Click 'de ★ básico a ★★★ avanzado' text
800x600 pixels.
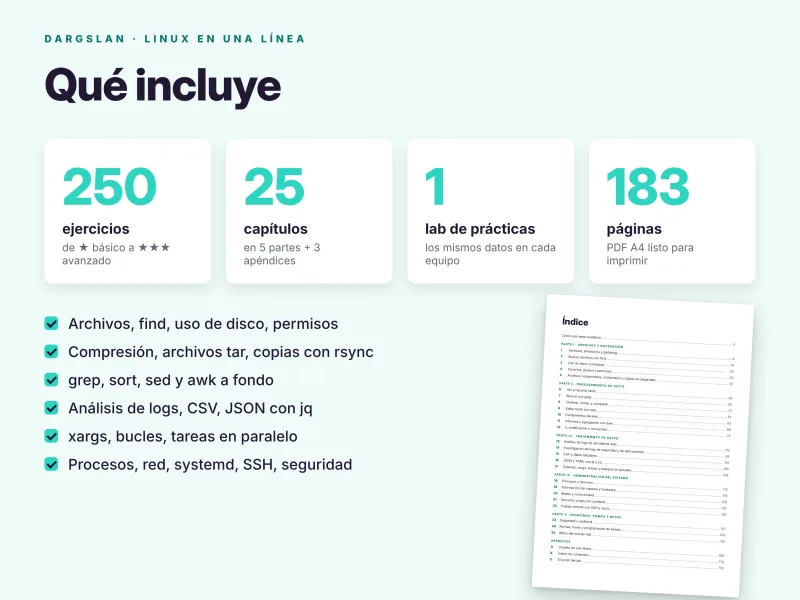click(x=116, y=254)
